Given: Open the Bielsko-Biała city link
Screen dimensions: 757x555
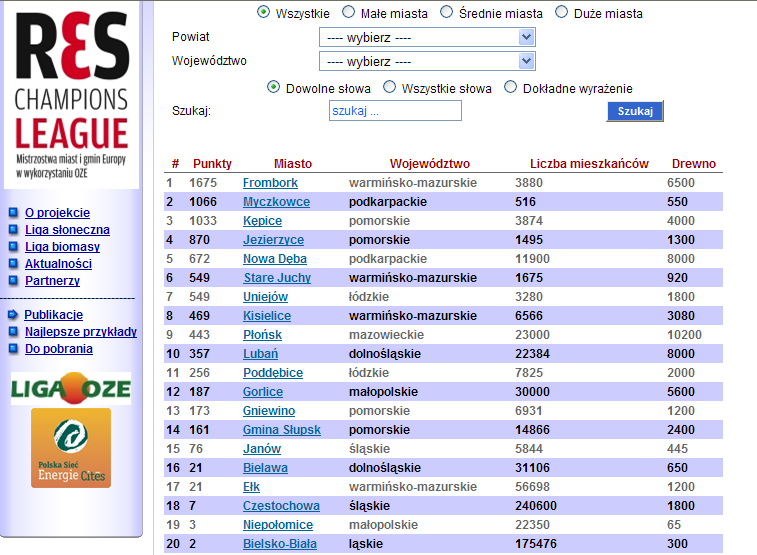Looking at the screenshot, I should tap(280, 544).
